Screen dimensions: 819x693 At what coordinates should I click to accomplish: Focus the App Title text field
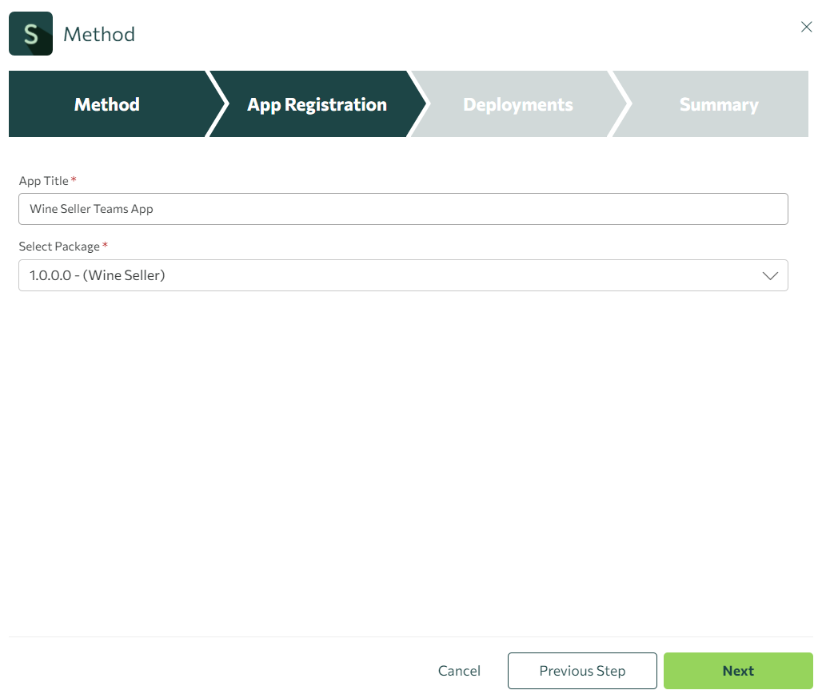403,209
